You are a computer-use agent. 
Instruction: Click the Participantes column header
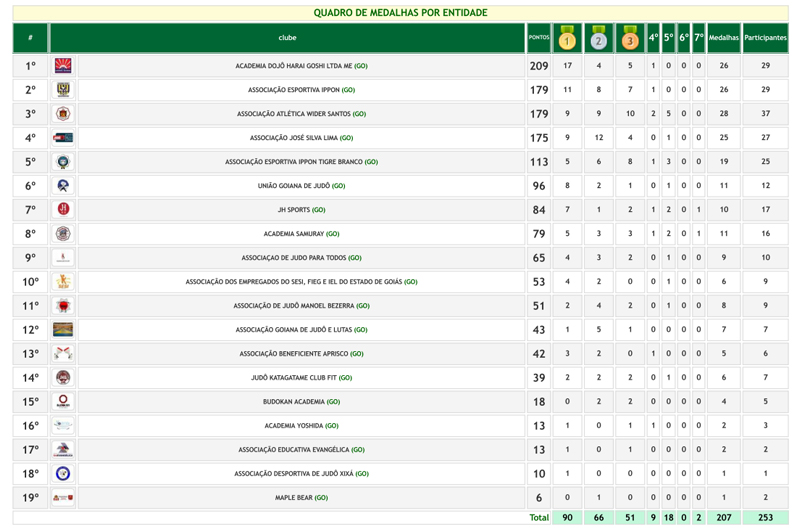tap(765, 38)
